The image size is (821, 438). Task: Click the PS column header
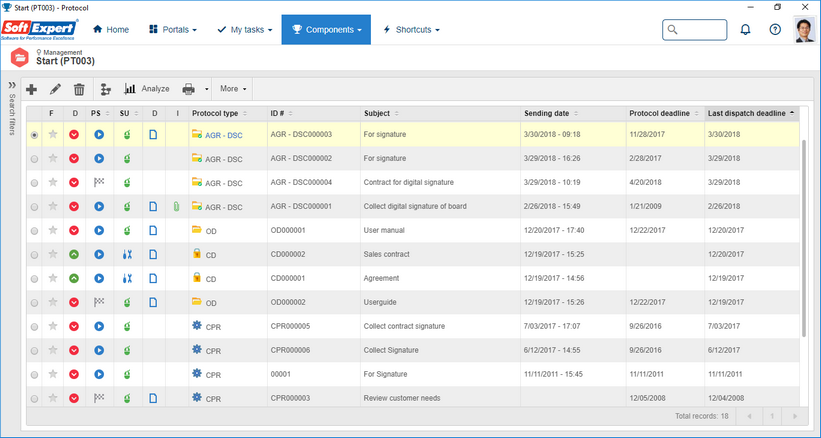99,113
